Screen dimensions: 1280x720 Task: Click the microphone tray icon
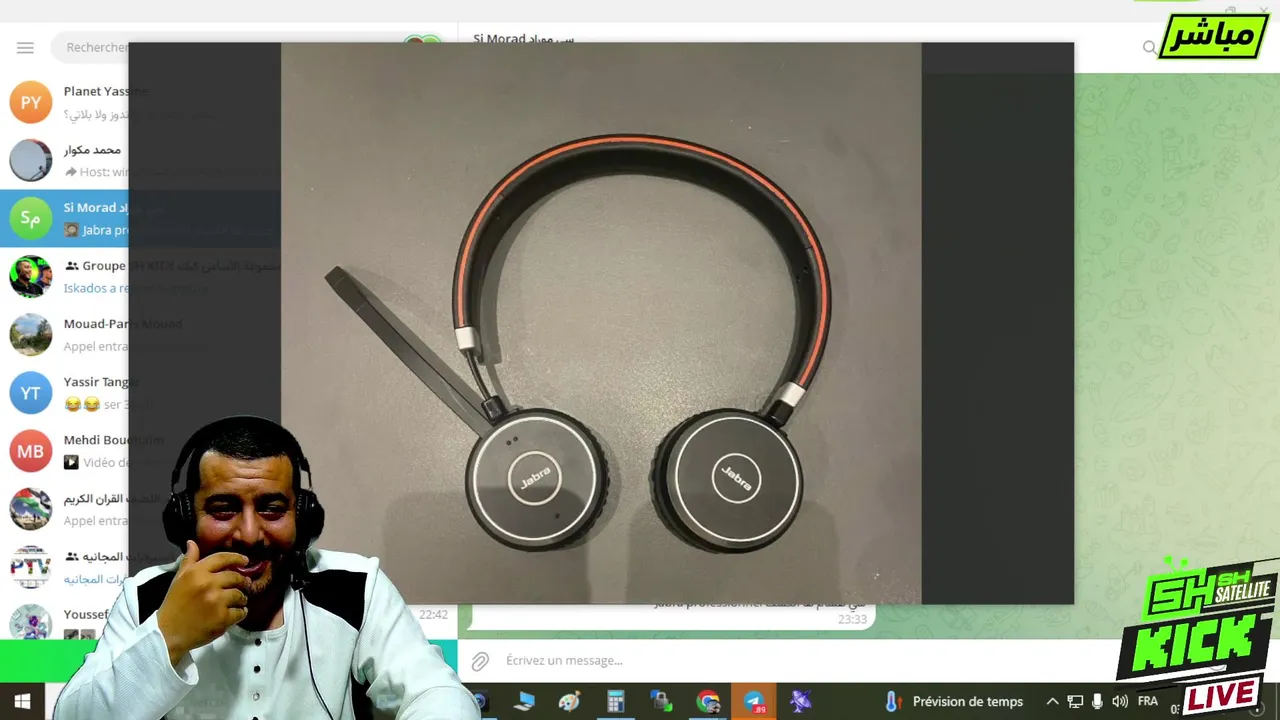1097,702
